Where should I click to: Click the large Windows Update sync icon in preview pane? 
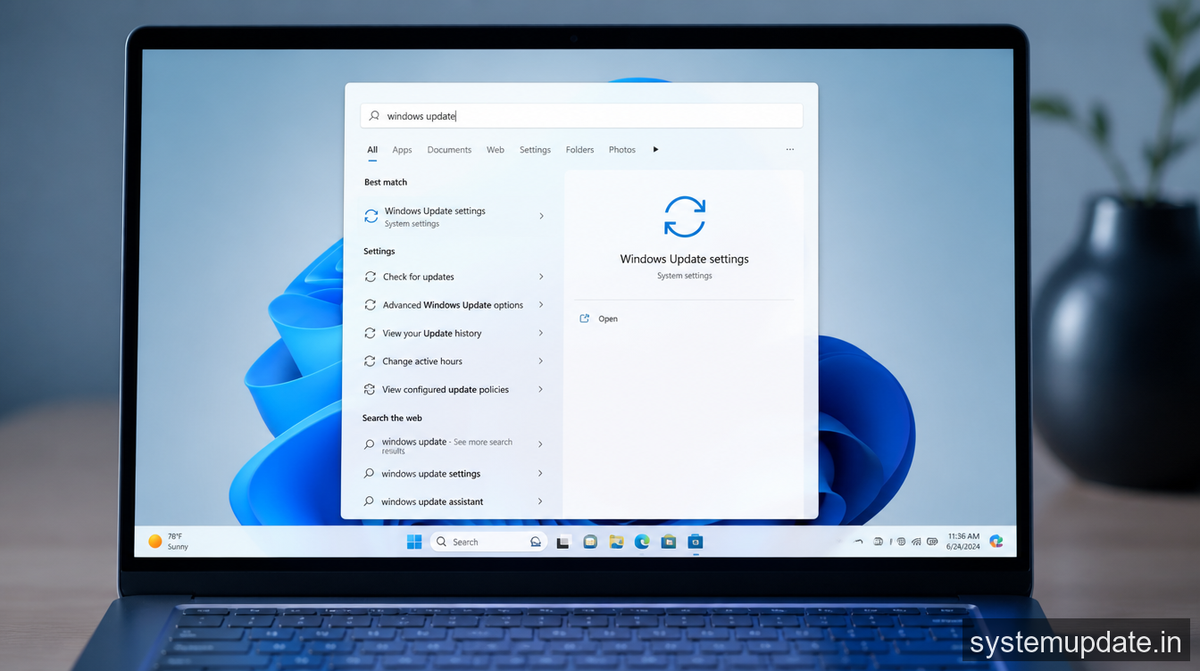685,217
